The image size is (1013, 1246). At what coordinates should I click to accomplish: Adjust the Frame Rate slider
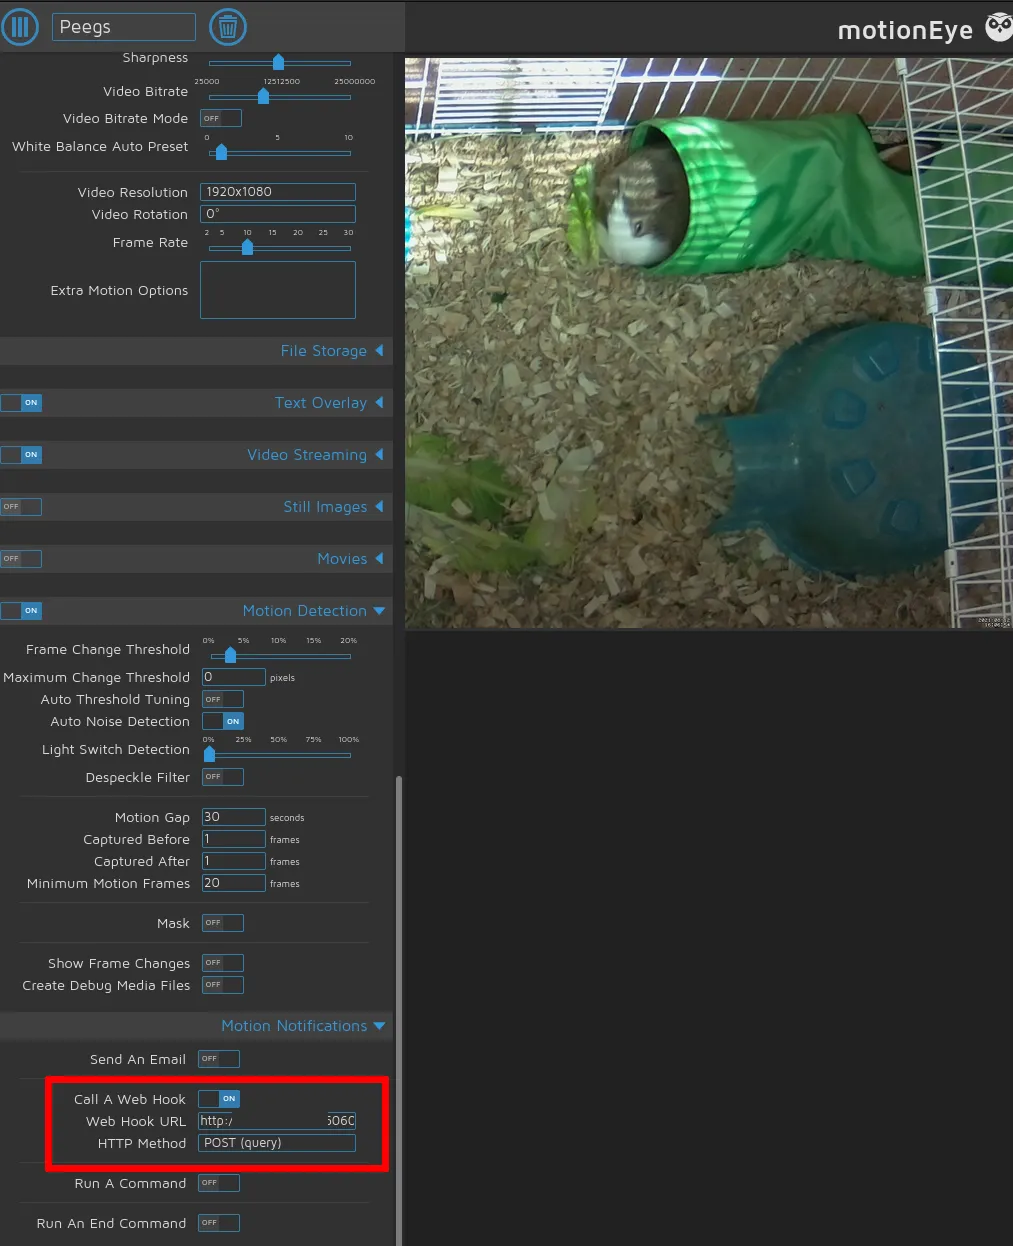pyautogui.click(x=247, y=248)
